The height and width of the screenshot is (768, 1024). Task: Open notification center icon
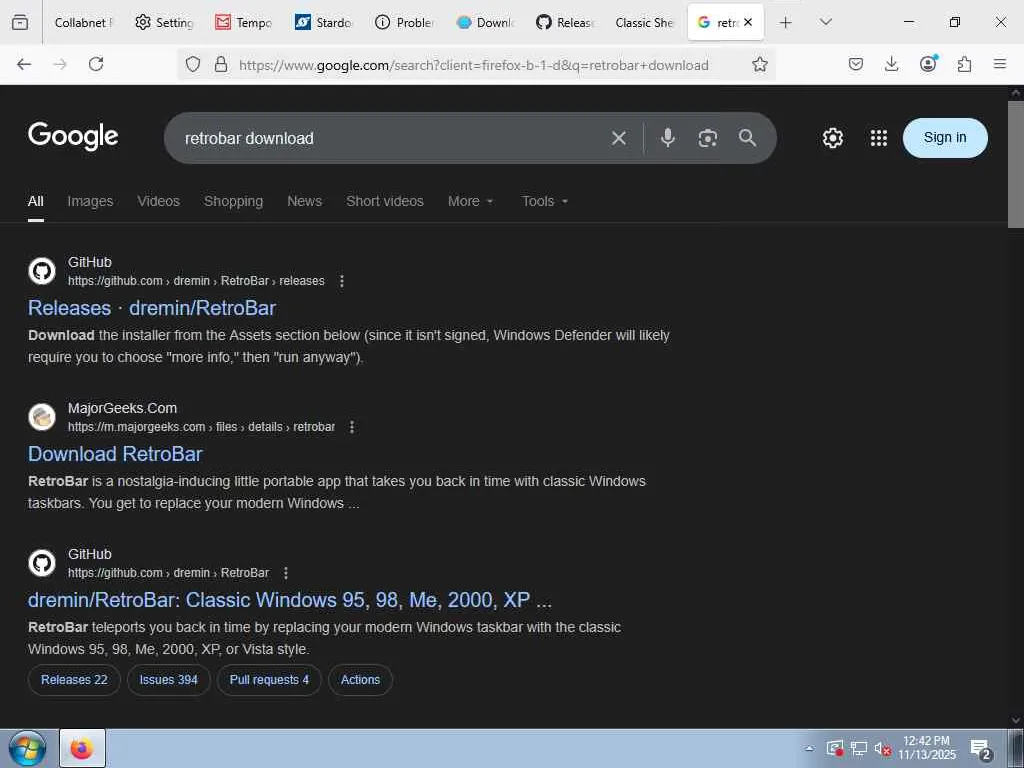981,749
